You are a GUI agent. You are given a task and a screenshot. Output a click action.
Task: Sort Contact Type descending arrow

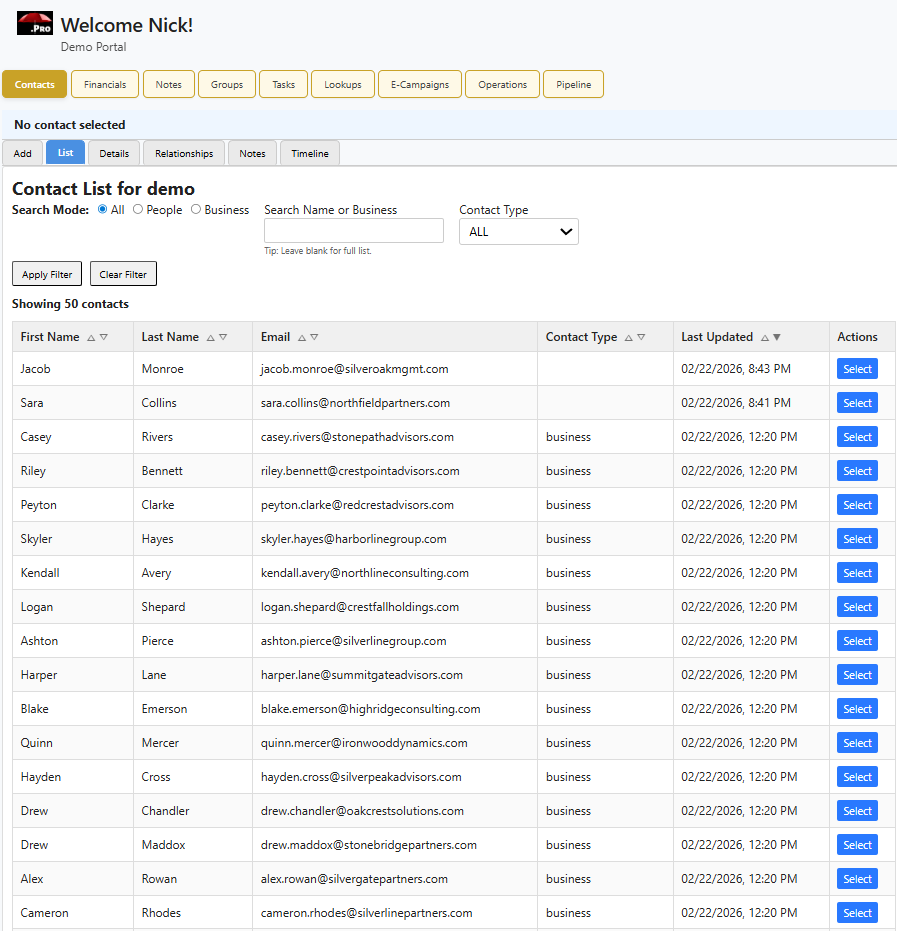[x=641, y=337]
